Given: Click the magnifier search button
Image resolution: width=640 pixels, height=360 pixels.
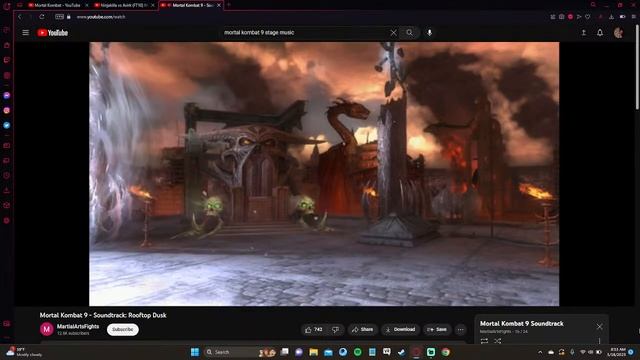Looking at the screenshot, I should pyautogui.click(x=409, y=33).
